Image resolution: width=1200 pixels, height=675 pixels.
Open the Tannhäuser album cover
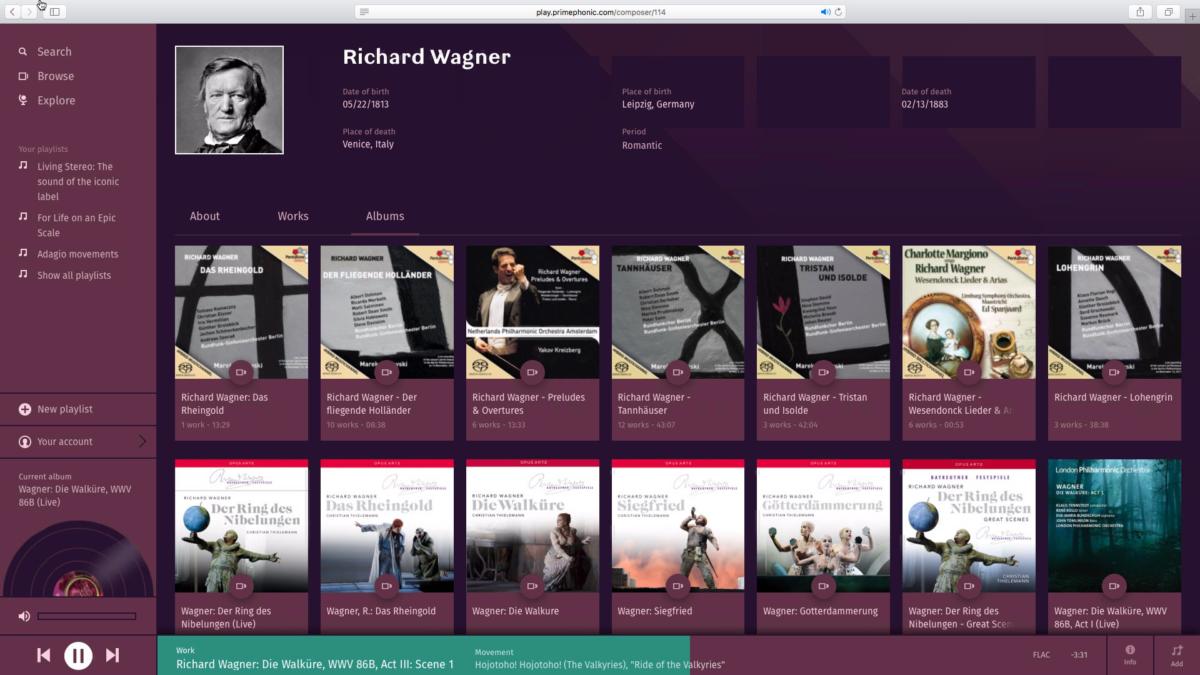(678, 312)
